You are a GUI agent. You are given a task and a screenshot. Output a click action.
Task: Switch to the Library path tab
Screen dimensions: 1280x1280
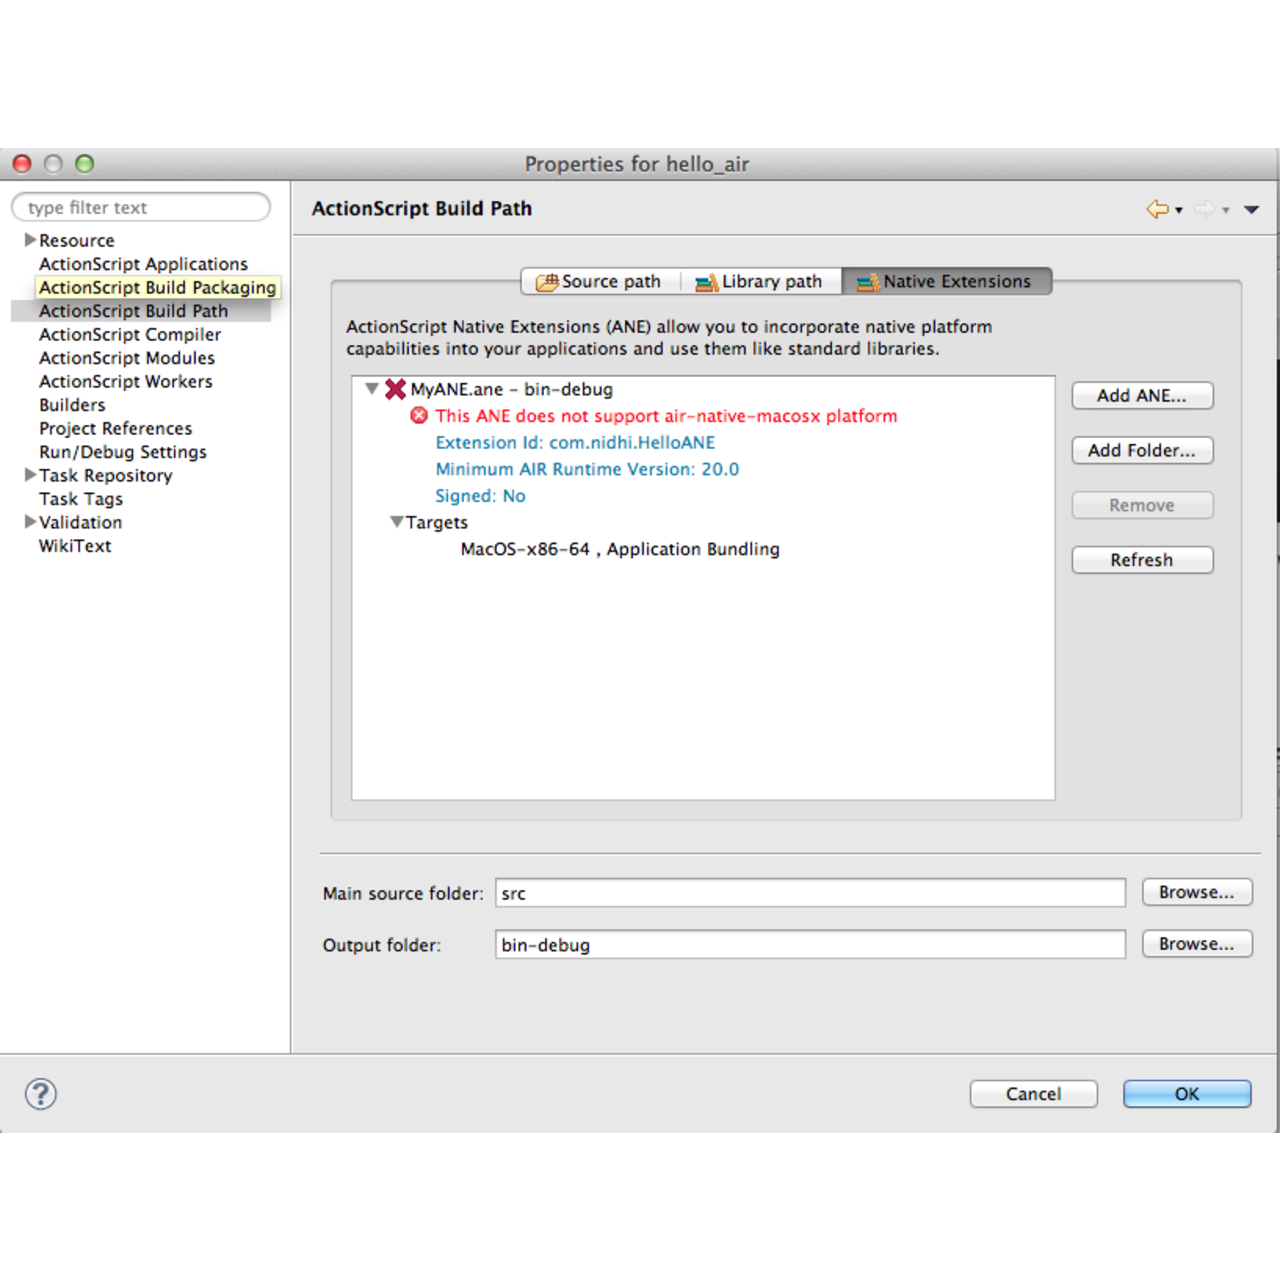770,281
